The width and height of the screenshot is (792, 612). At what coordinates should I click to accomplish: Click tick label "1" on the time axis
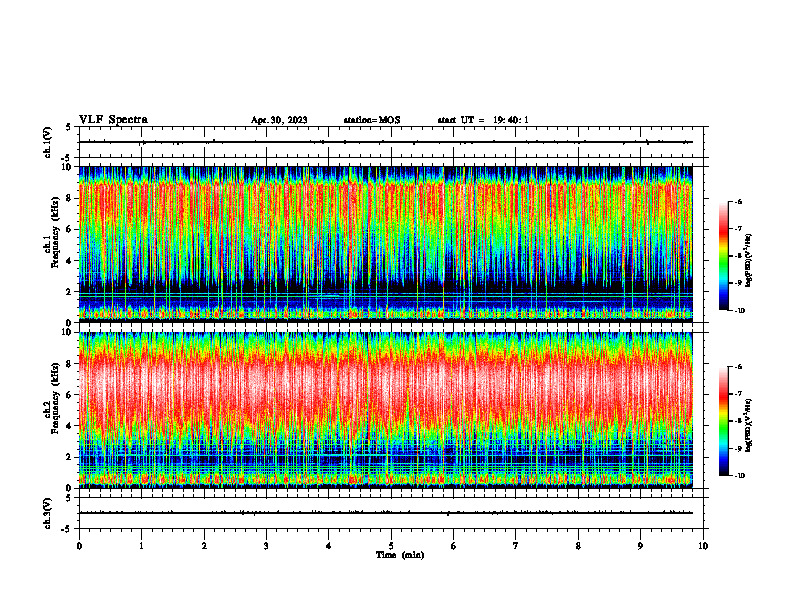[142, 546]
